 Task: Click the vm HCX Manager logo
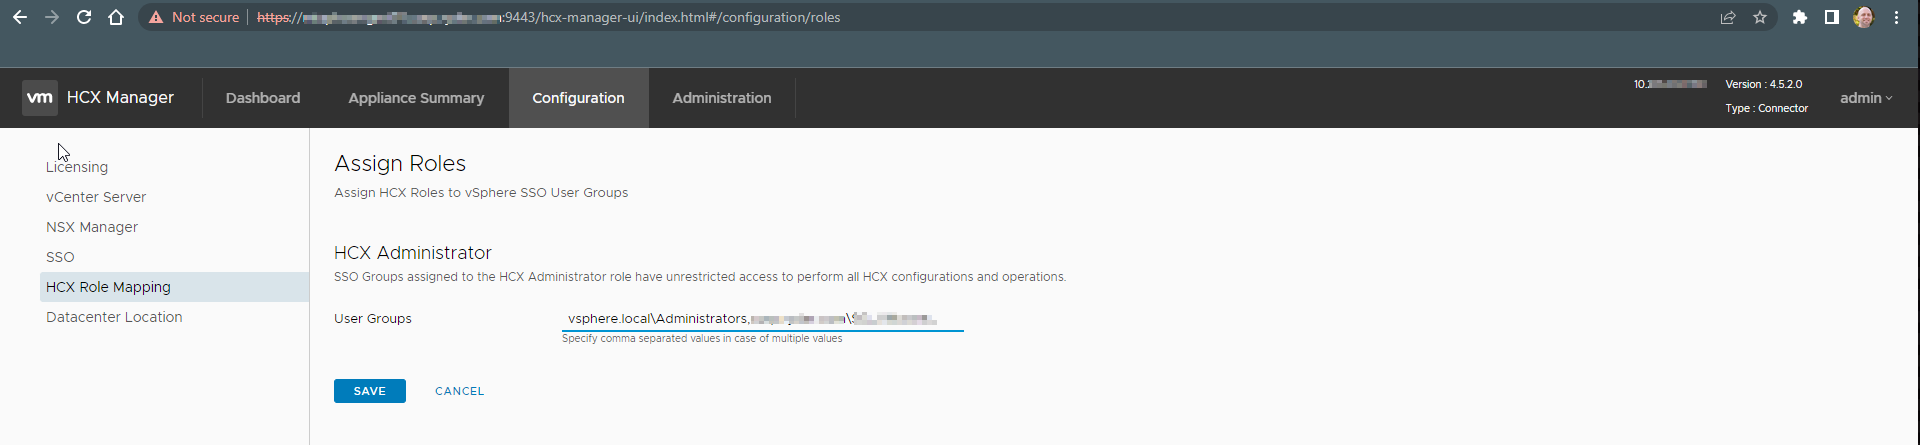[98, 98]
